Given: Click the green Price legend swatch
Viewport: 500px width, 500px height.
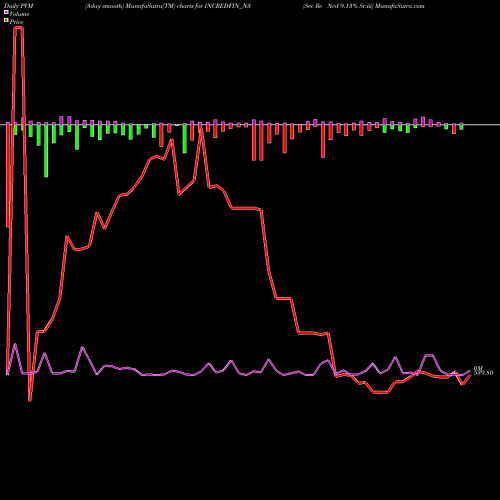Looking at the screenshot, I should [6, 21].
